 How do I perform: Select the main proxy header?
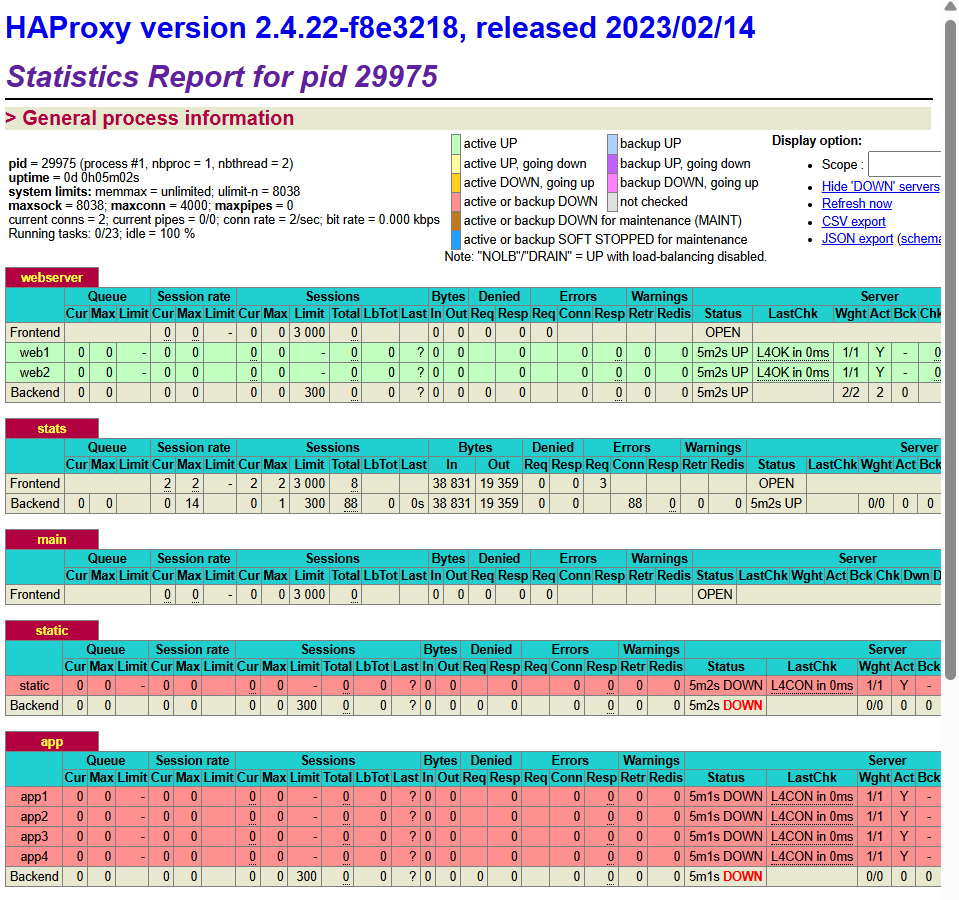pos(52,540)
